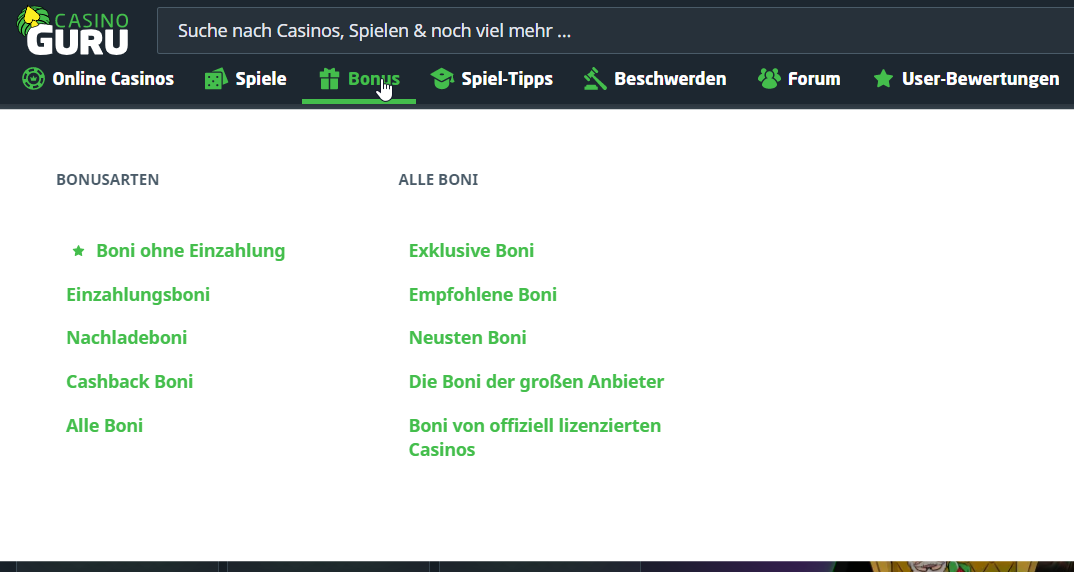Image resolution: width=1074 pixels, height=572 pixels.
Task: Click the gavel icon beside Beschwerden
Action: (x=595, y=79)
